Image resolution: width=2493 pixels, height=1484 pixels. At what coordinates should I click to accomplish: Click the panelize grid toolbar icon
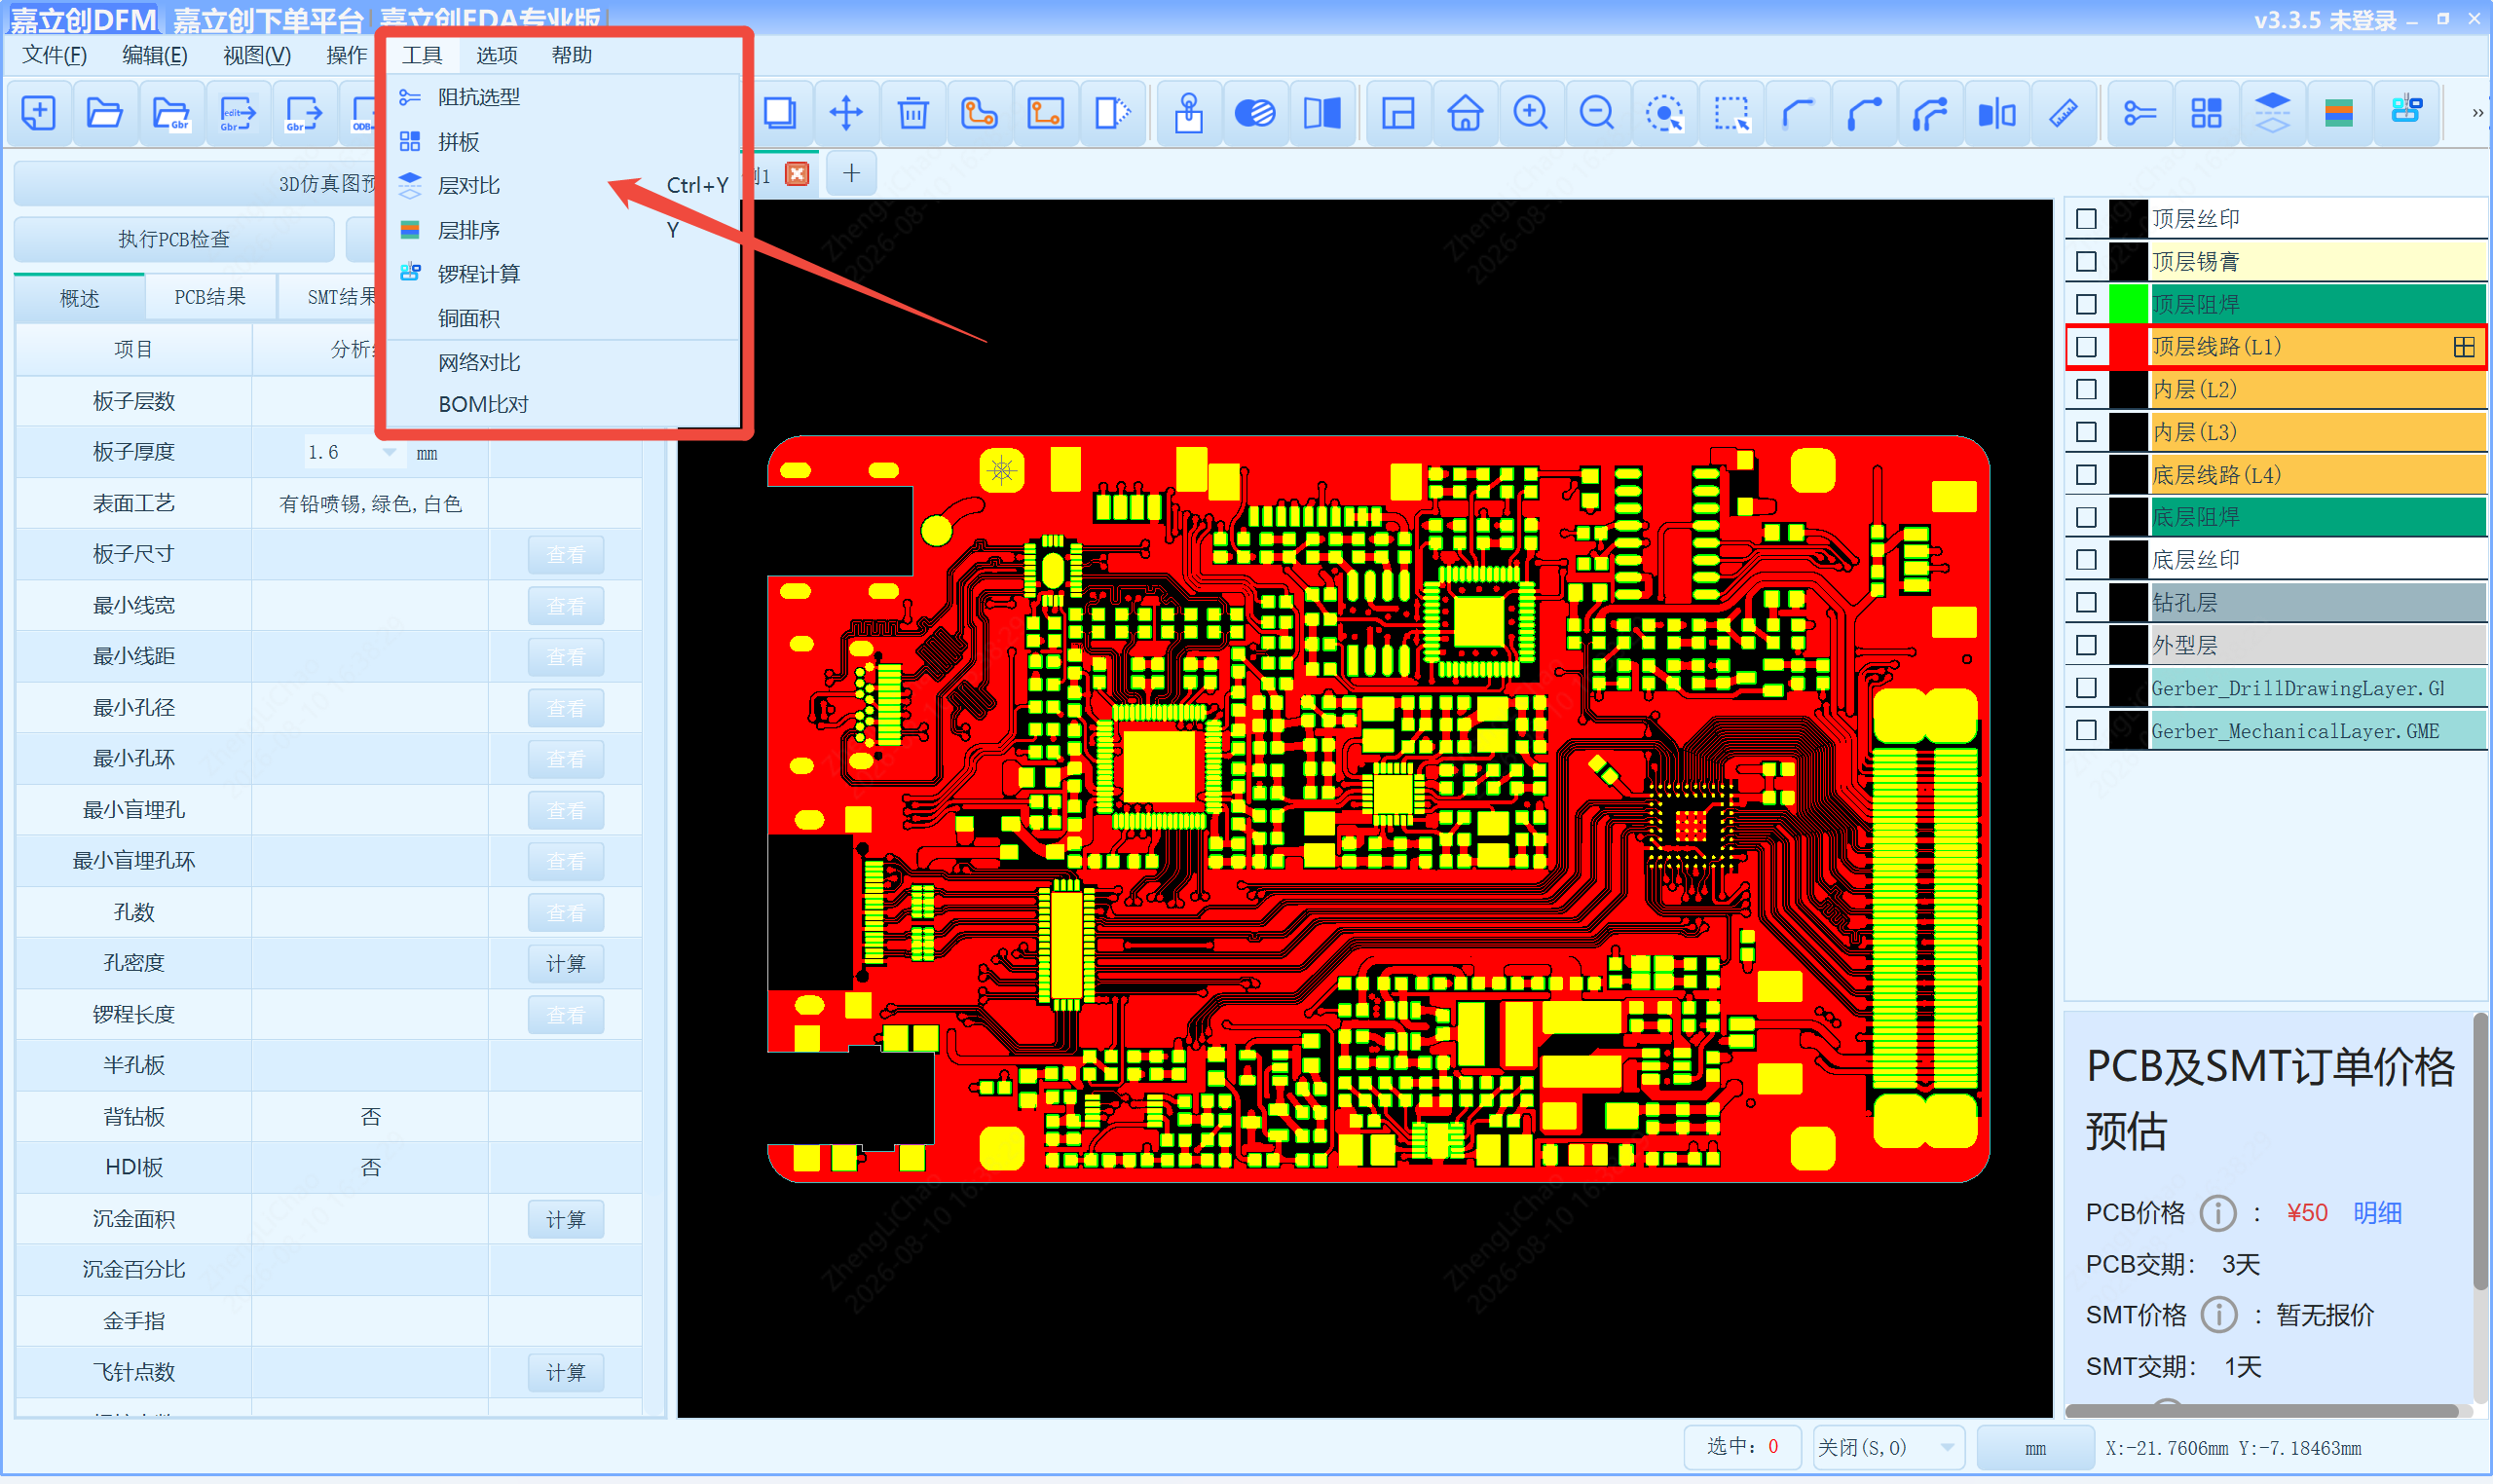(2206, 113)
